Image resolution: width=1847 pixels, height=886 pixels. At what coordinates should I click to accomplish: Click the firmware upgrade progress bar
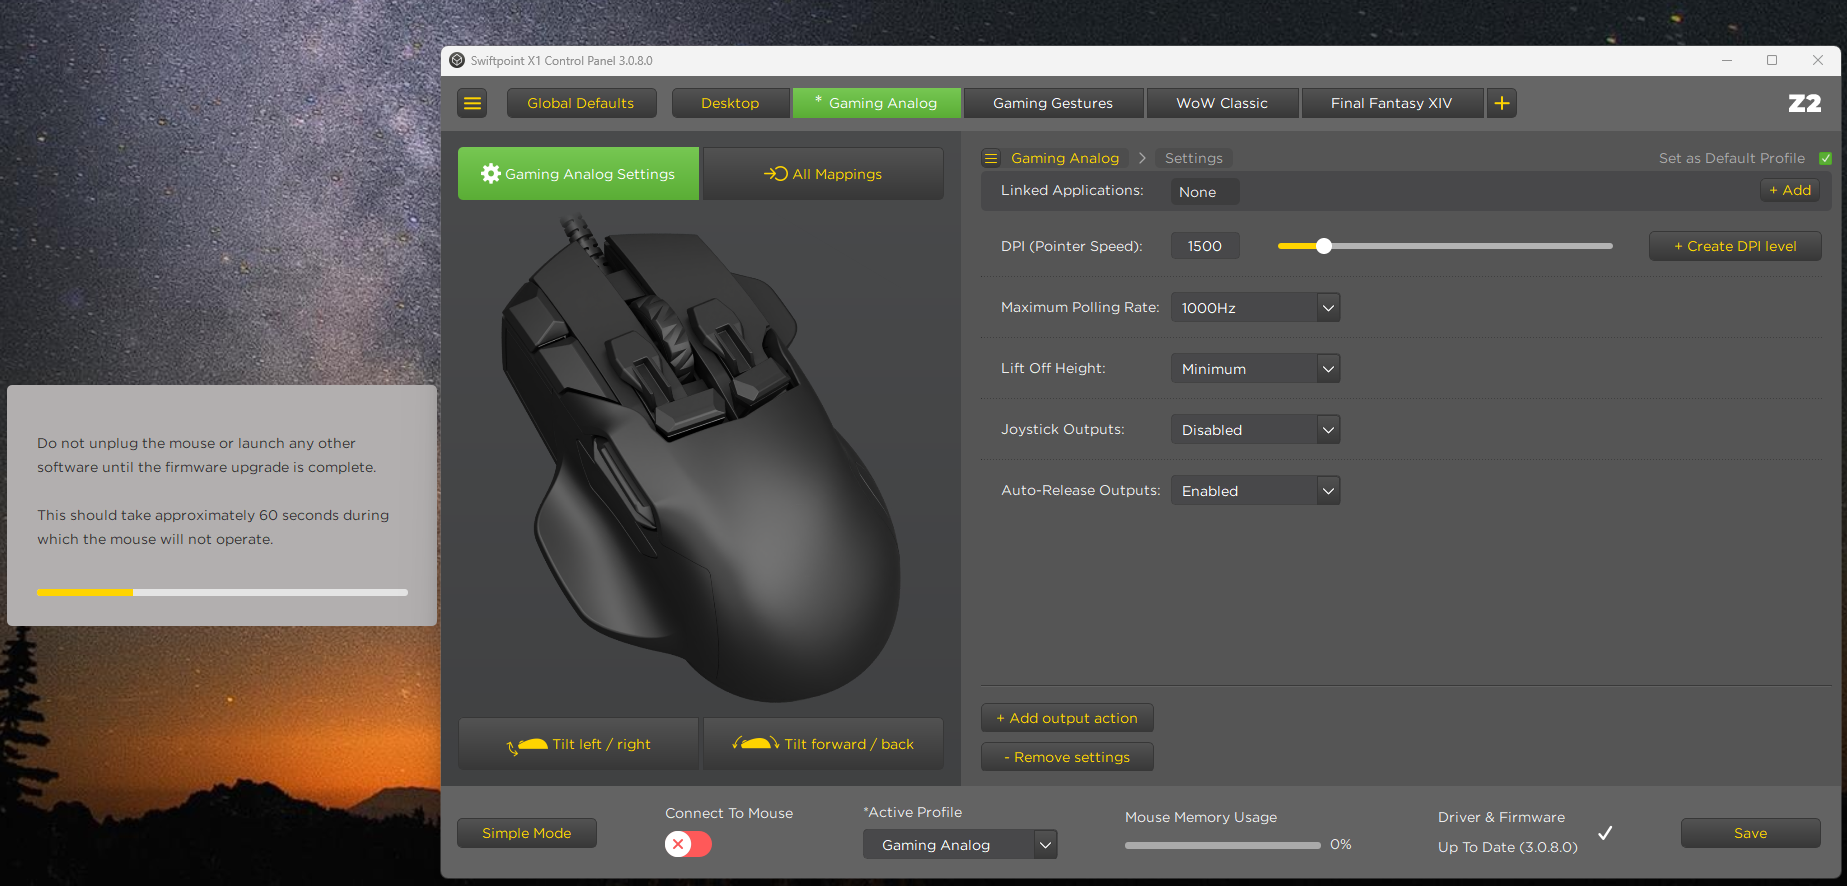(222, 592)
